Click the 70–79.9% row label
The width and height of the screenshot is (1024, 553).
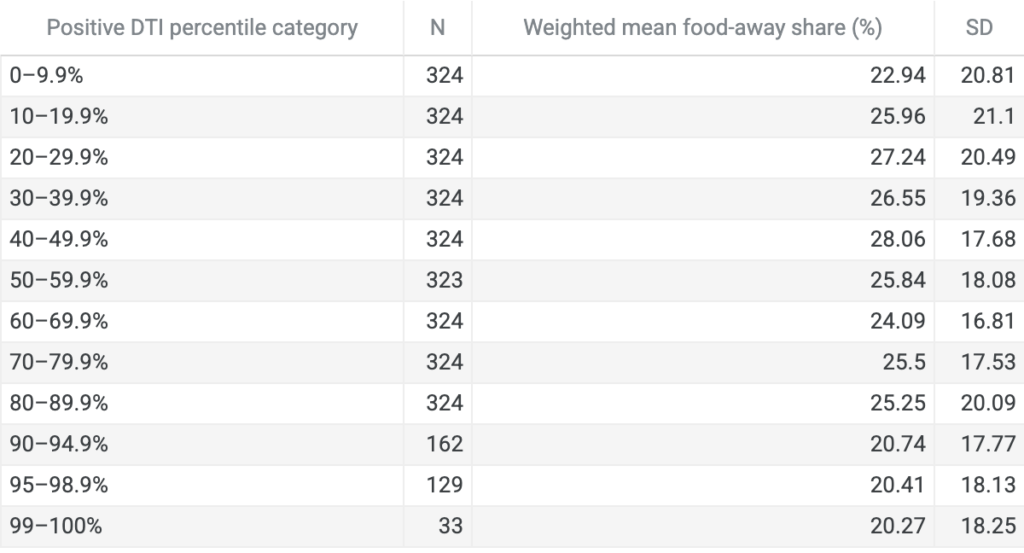59,362
